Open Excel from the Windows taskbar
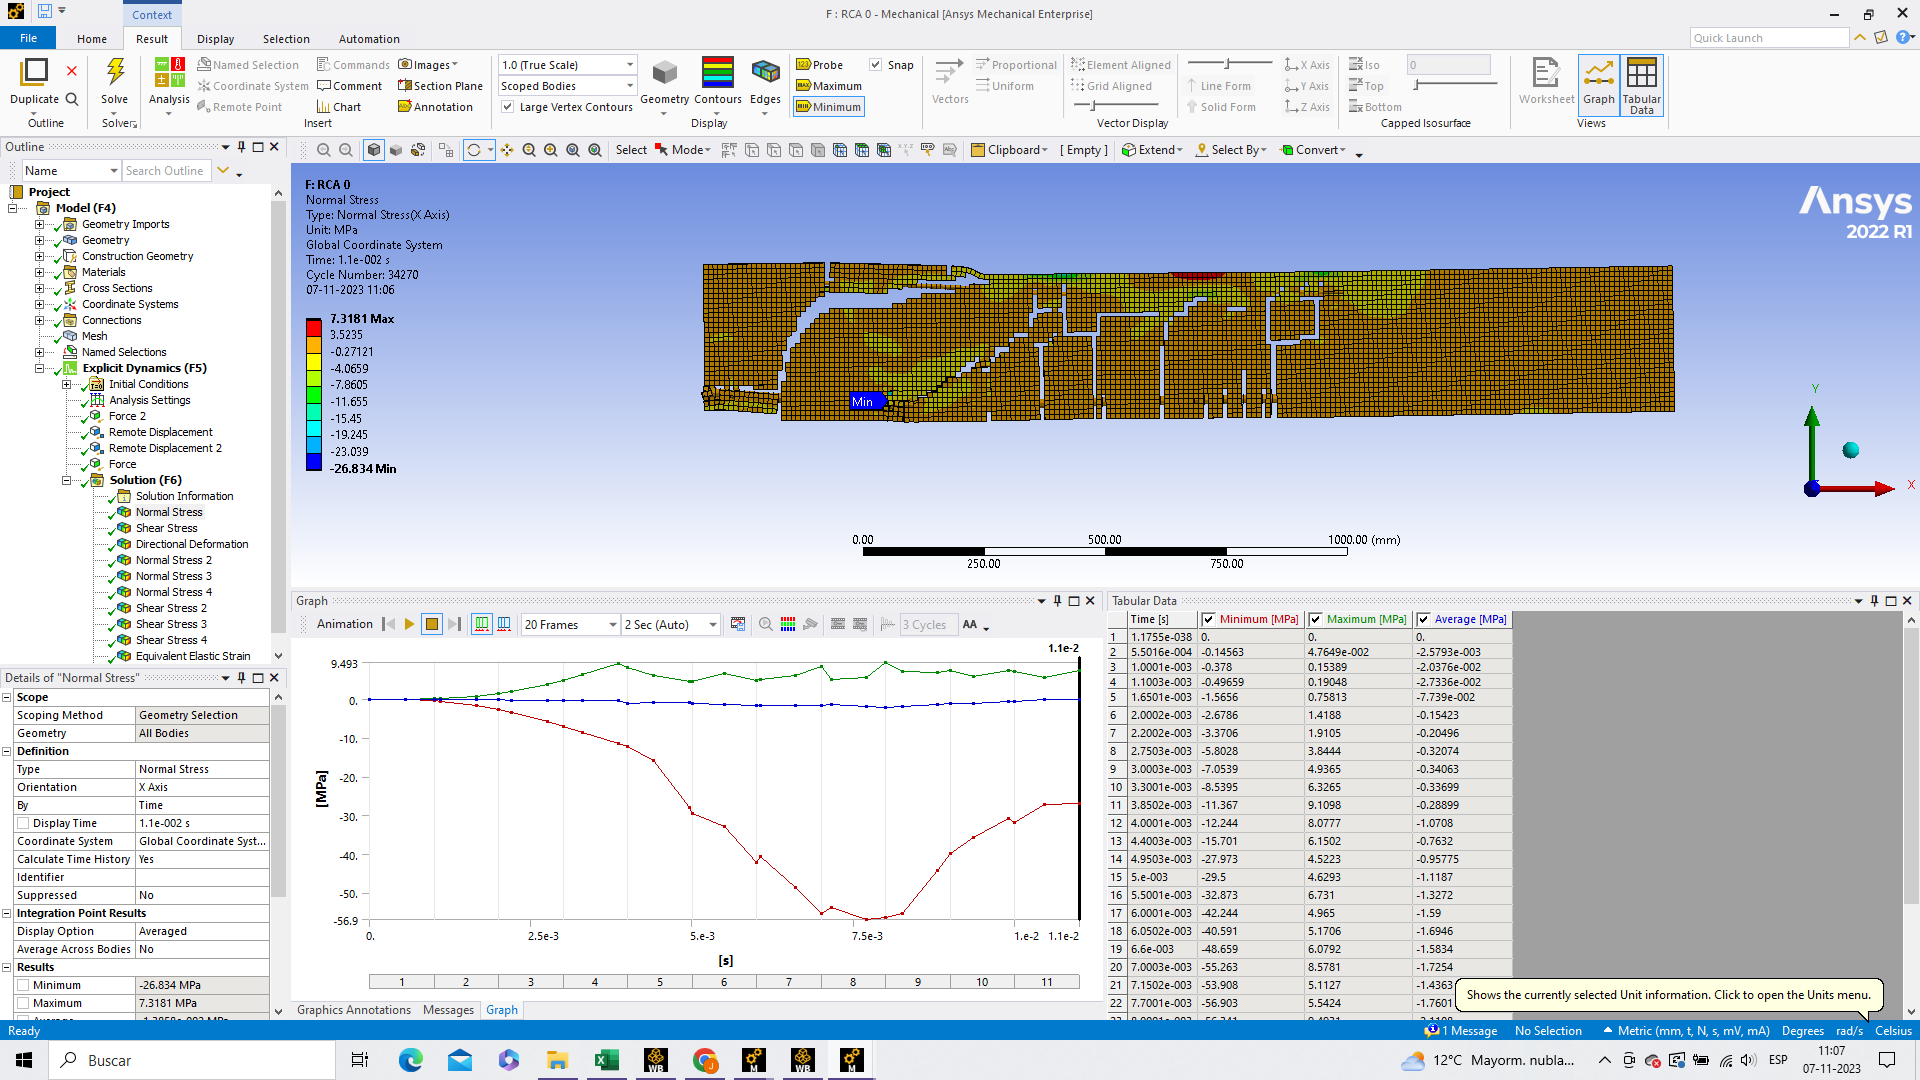Image resolution: width=1920 pixels, height=1080 pixels. [x=606, y=1060]
